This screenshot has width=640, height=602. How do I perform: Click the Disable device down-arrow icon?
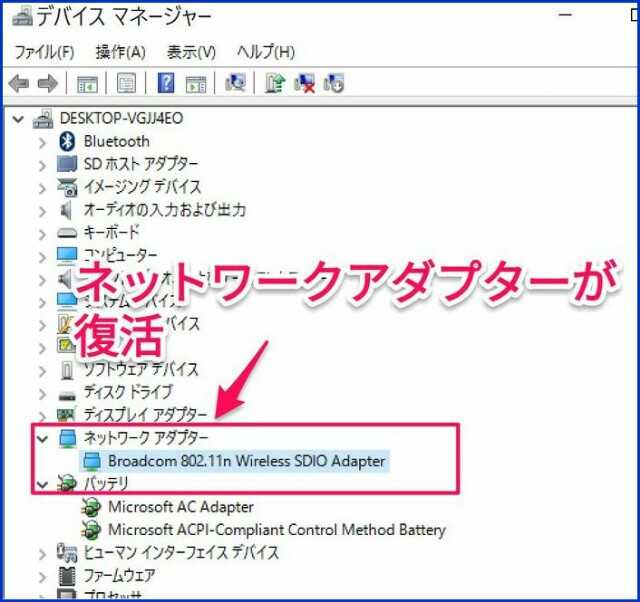click(x=333, y=83)
